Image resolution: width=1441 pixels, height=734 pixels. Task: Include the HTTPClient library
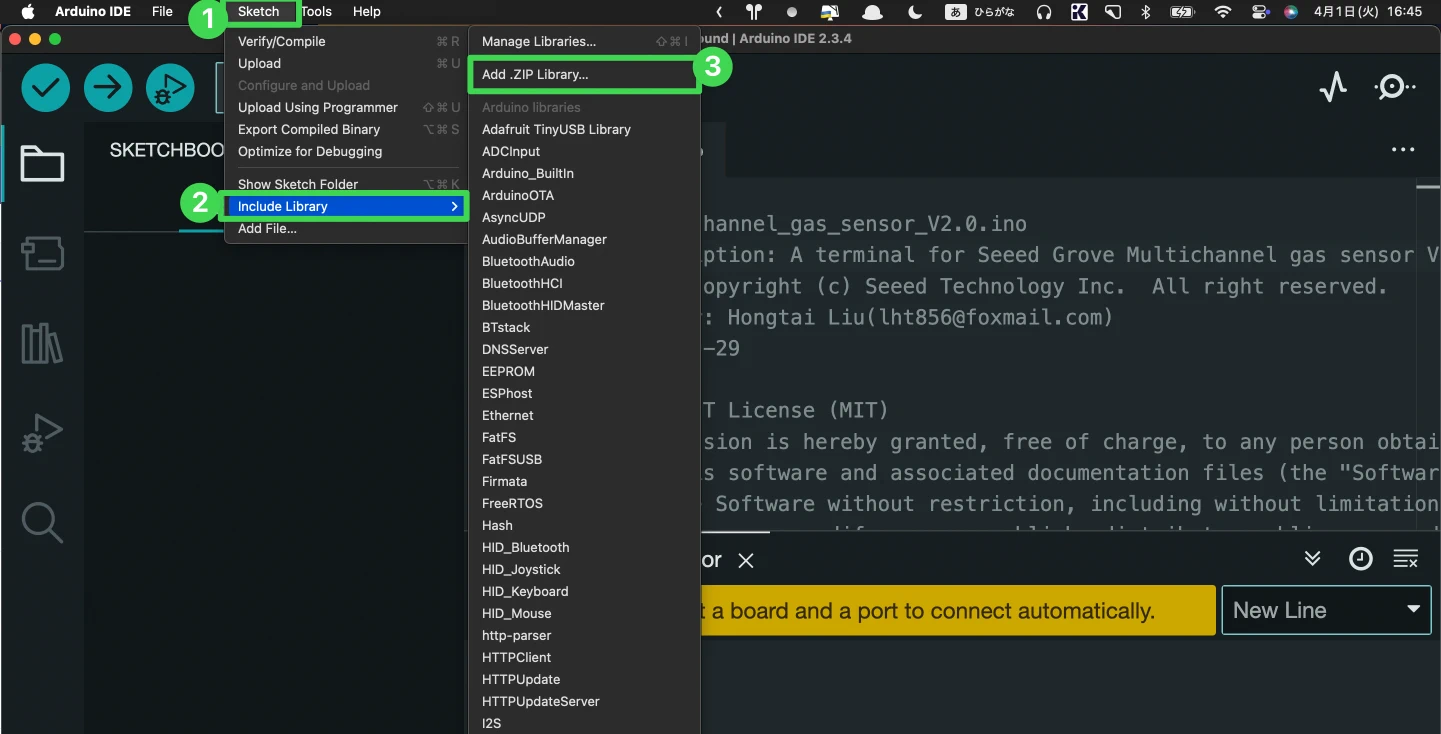pos(584,657)
